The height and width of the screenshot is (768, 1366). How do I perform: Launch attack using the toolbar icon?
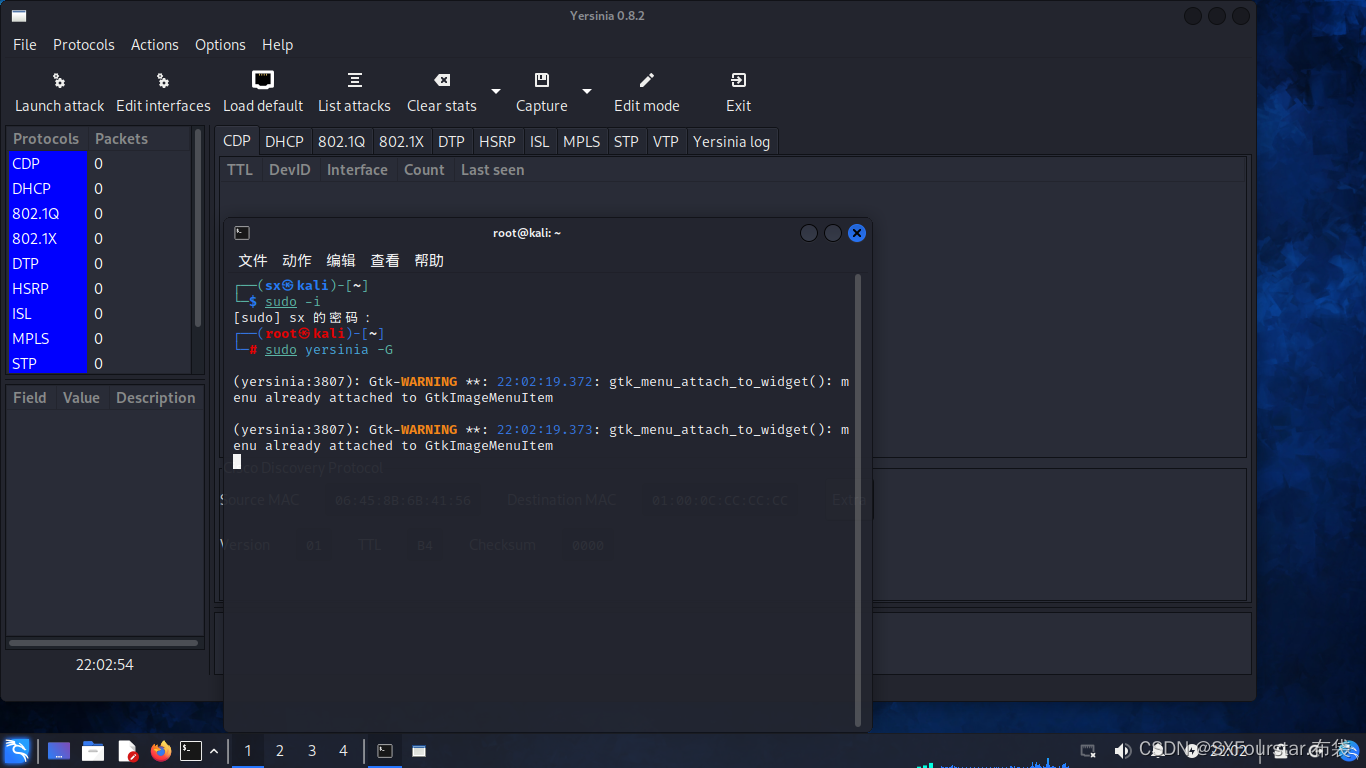click(59, 92)
